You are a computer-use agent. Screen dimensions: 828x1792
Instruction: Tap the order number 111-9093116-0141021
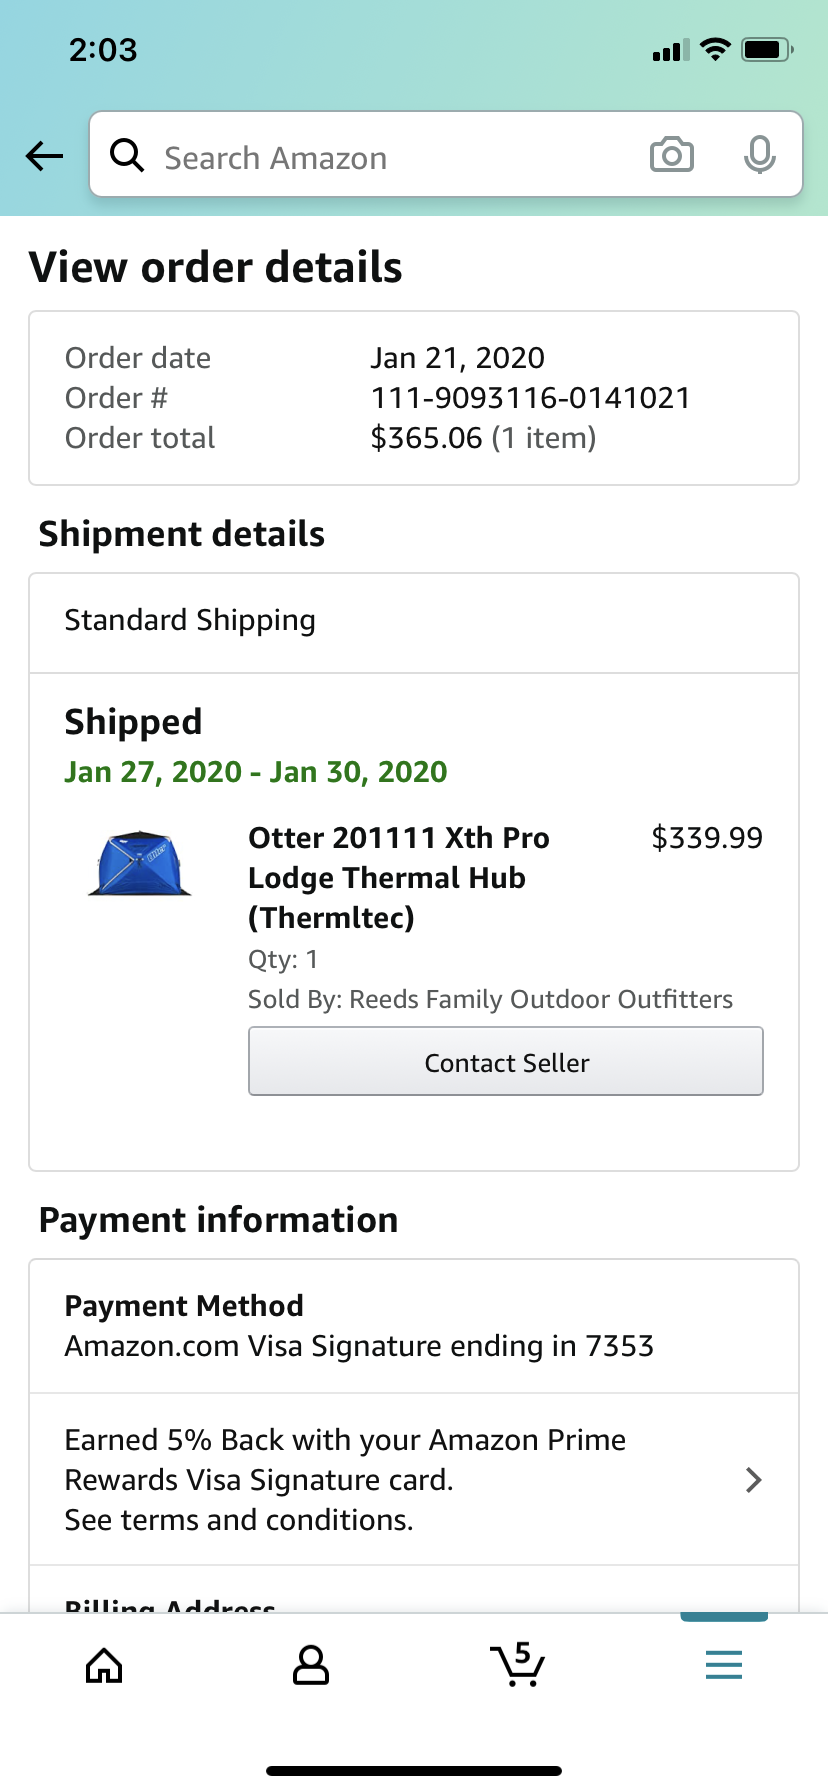coord(531,398)
